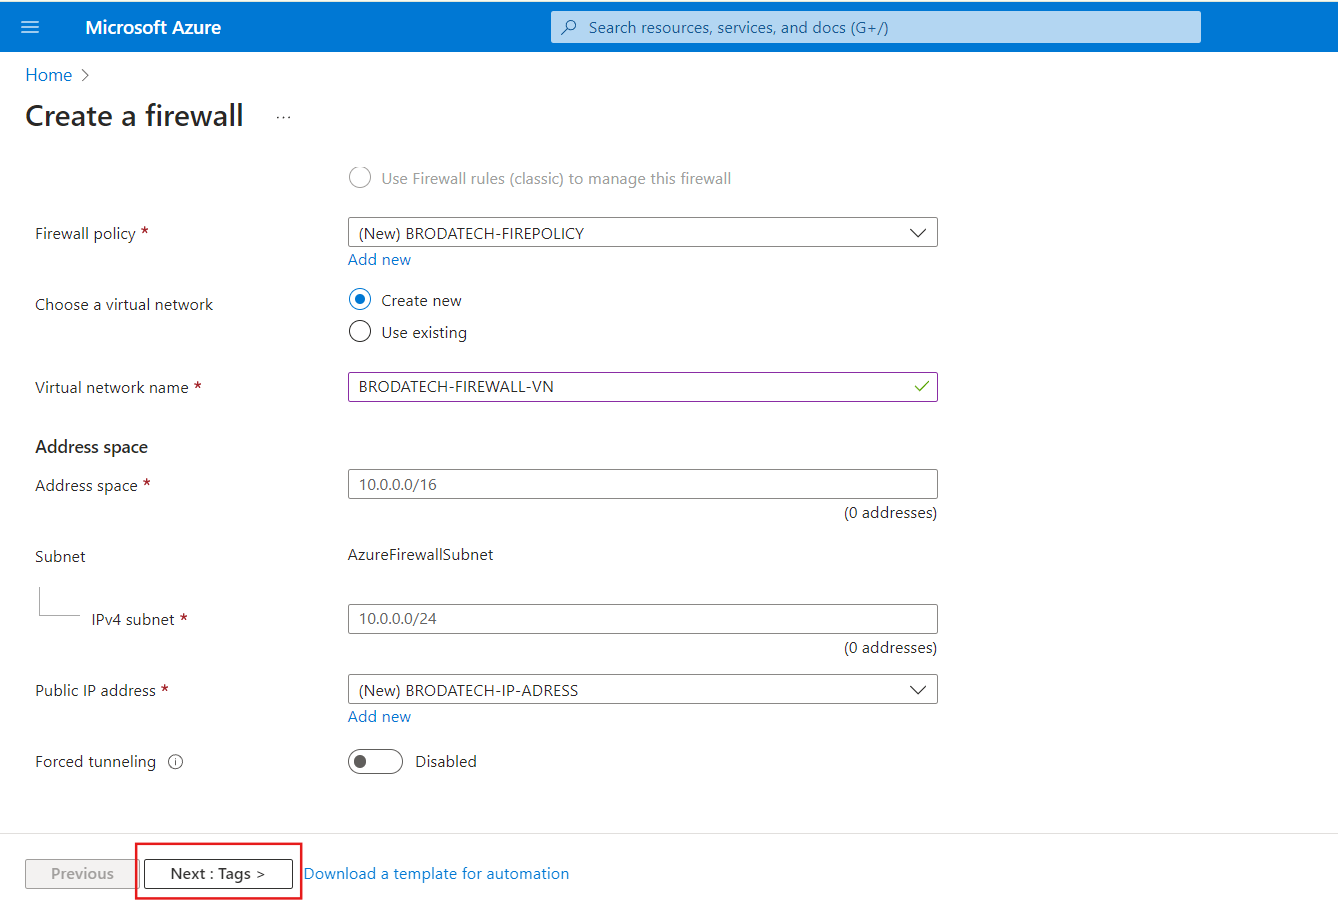Select the Use existing radio button
1338x907 pixels.
tap(360, 332)
